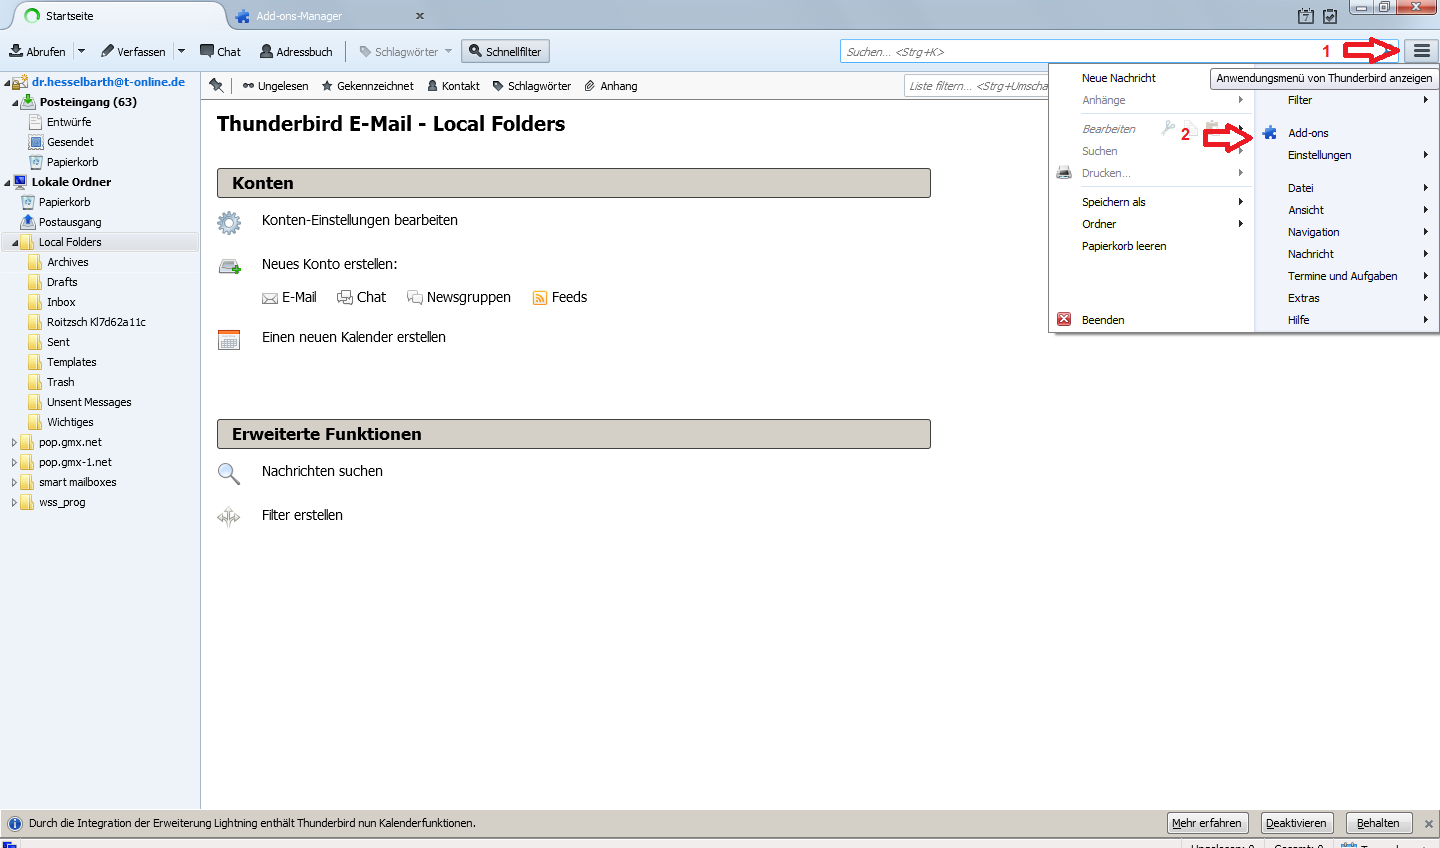Click the red Beenden exit icon

(1064, 319)
